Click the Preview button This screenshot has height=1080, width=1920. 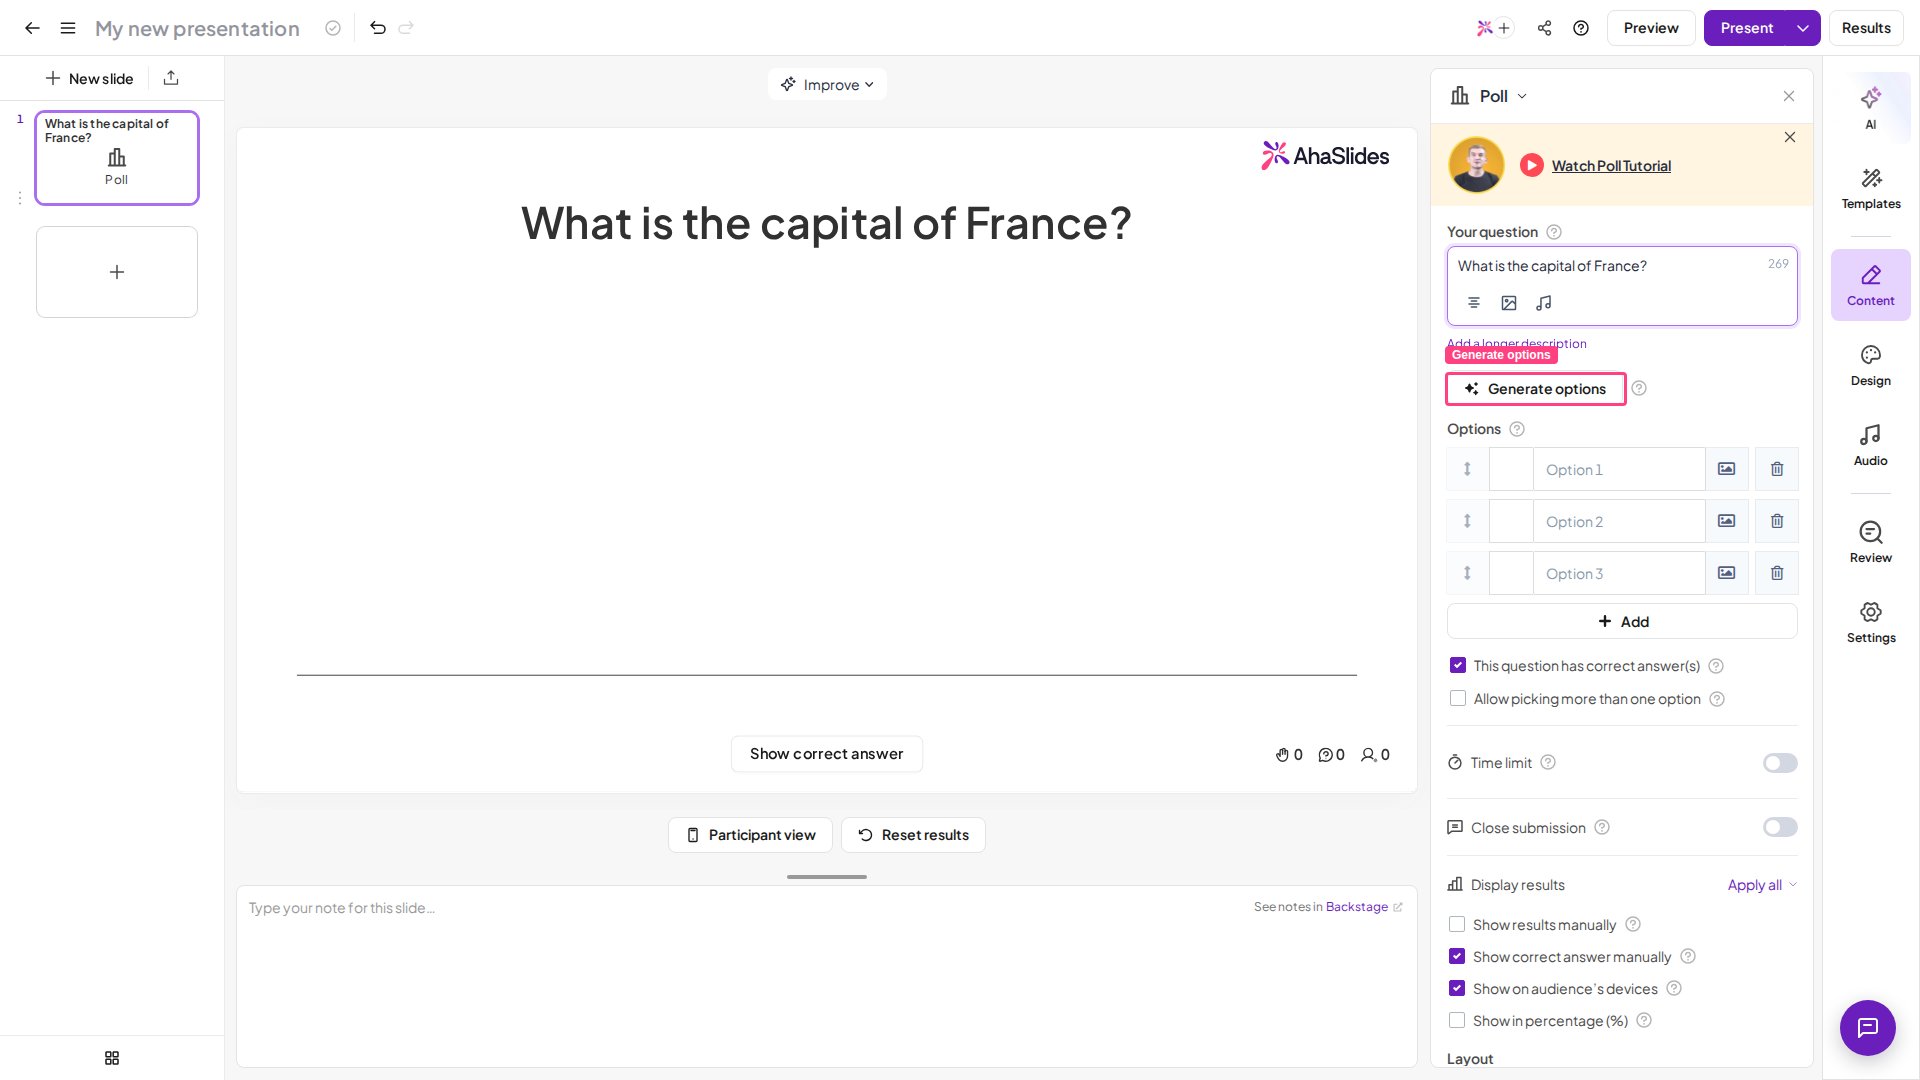[1651, 28]
